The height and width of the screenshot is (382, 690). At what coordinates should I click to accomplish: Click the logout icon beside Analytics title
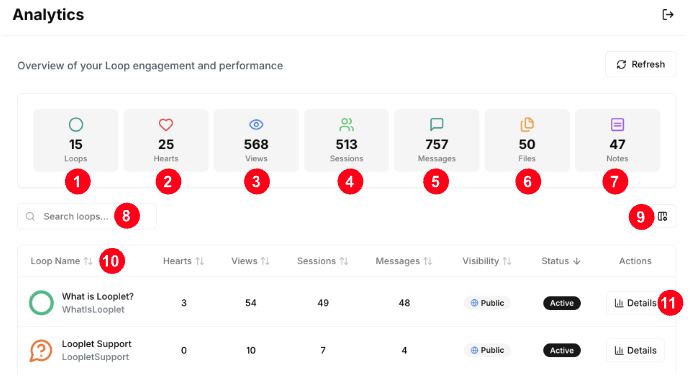[x=668, y=15]
